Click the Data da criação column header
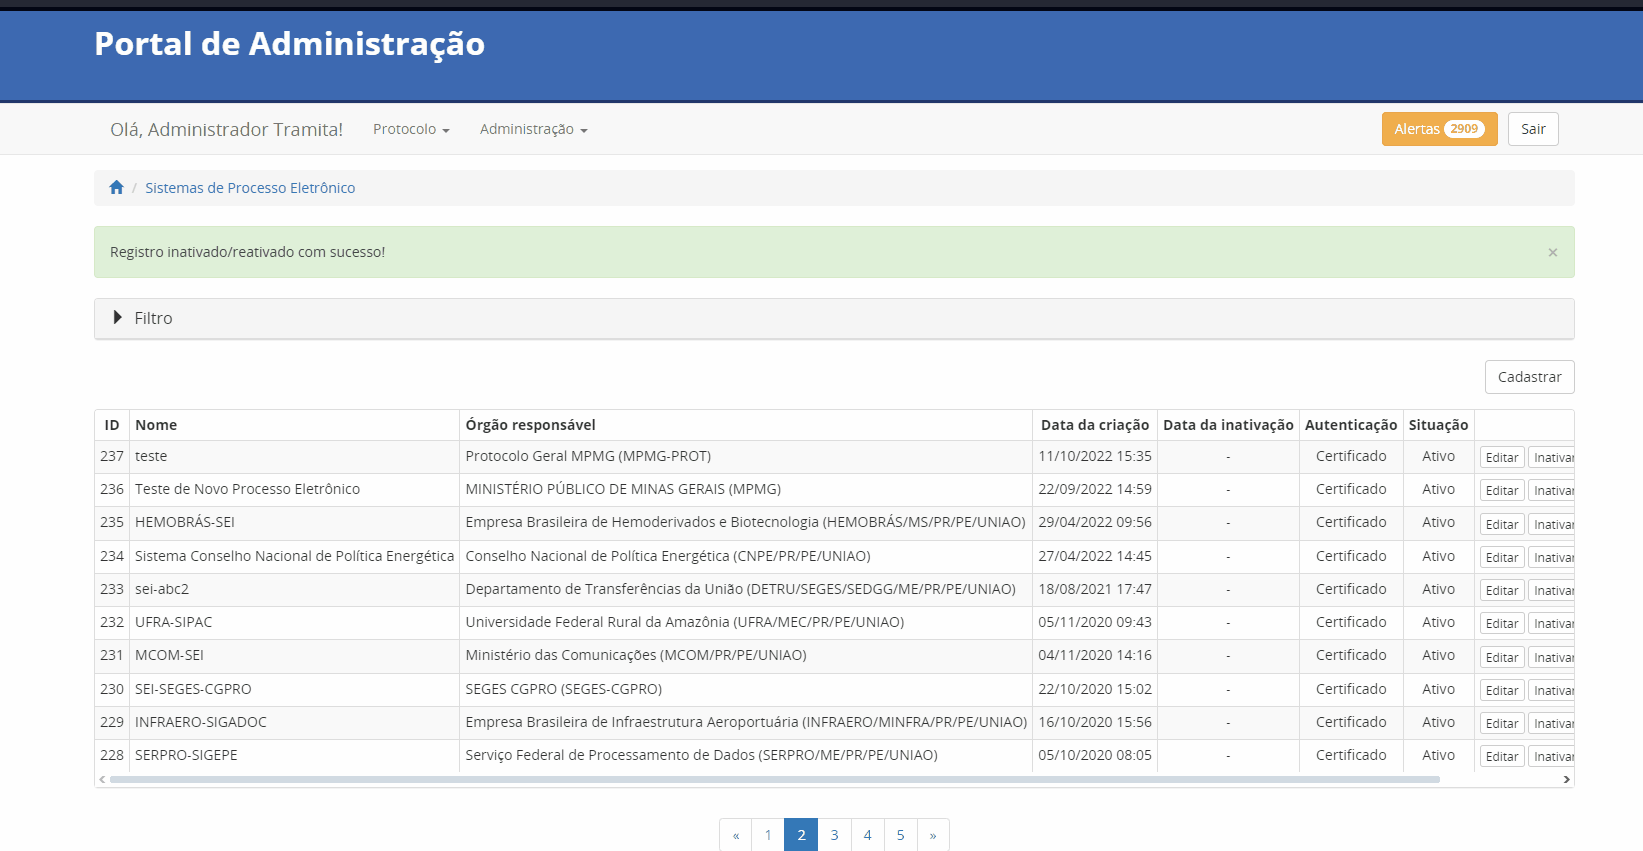 coord(1095,425)
